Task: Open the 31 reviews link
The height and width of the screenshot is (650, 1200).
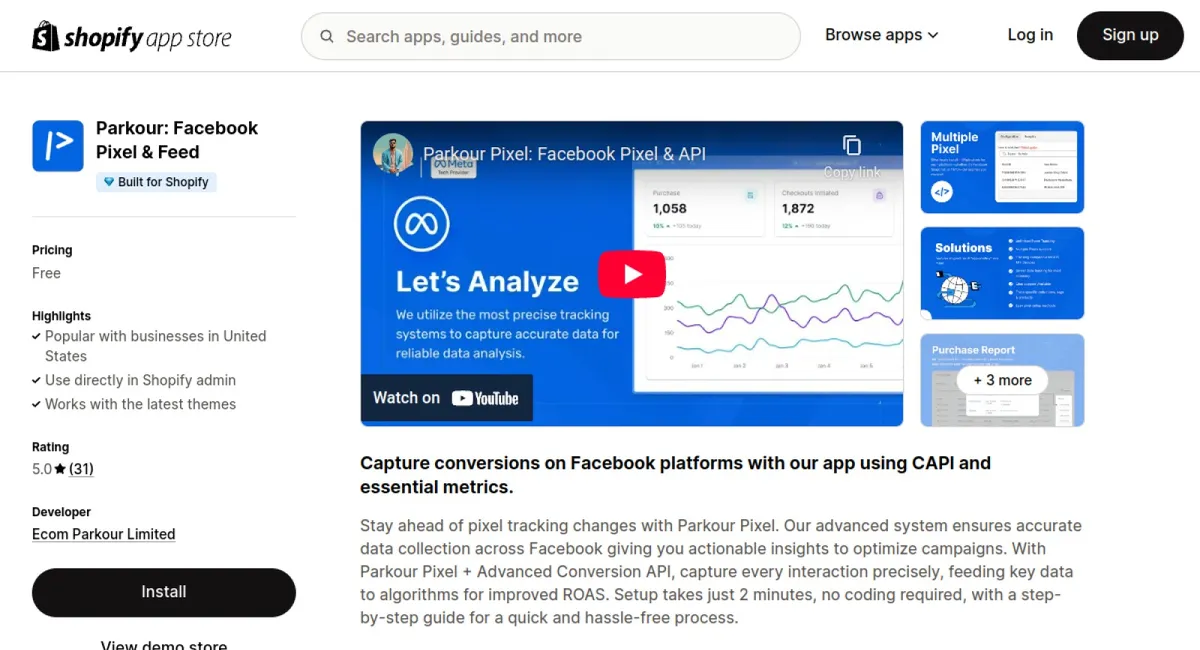Action: (81, 469)
